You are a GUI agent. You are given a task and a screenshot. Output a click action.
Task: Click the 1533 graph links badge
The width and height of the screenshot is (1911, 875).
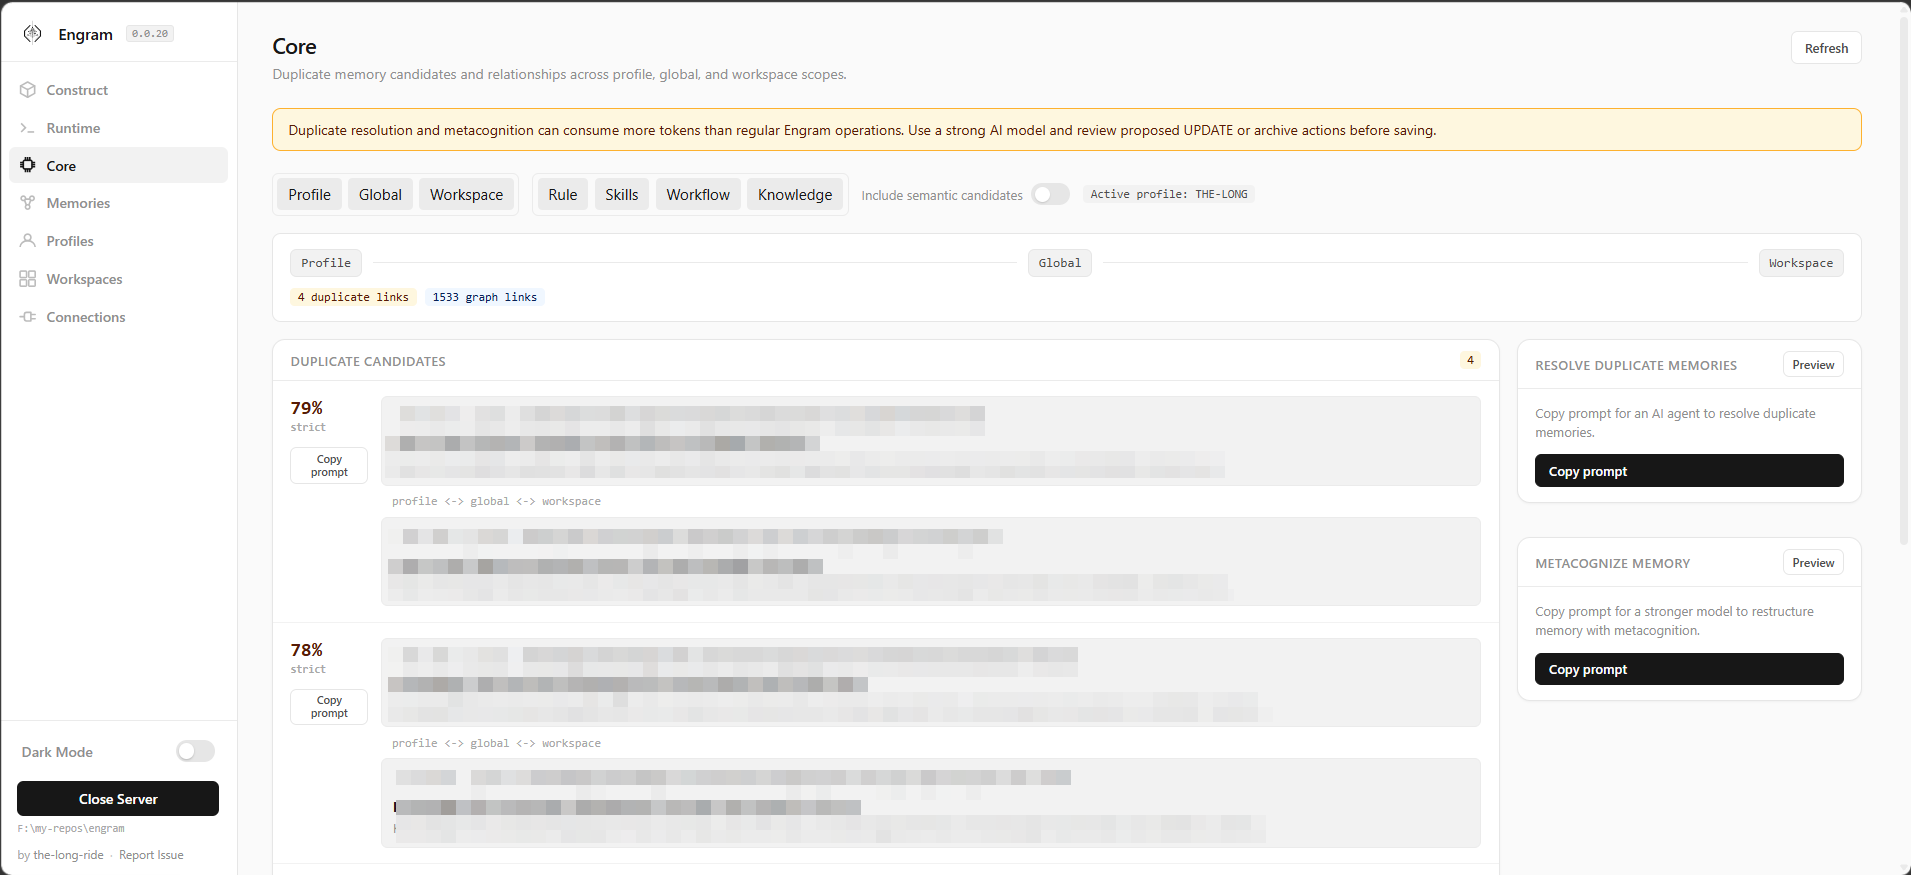click(485, 297)
